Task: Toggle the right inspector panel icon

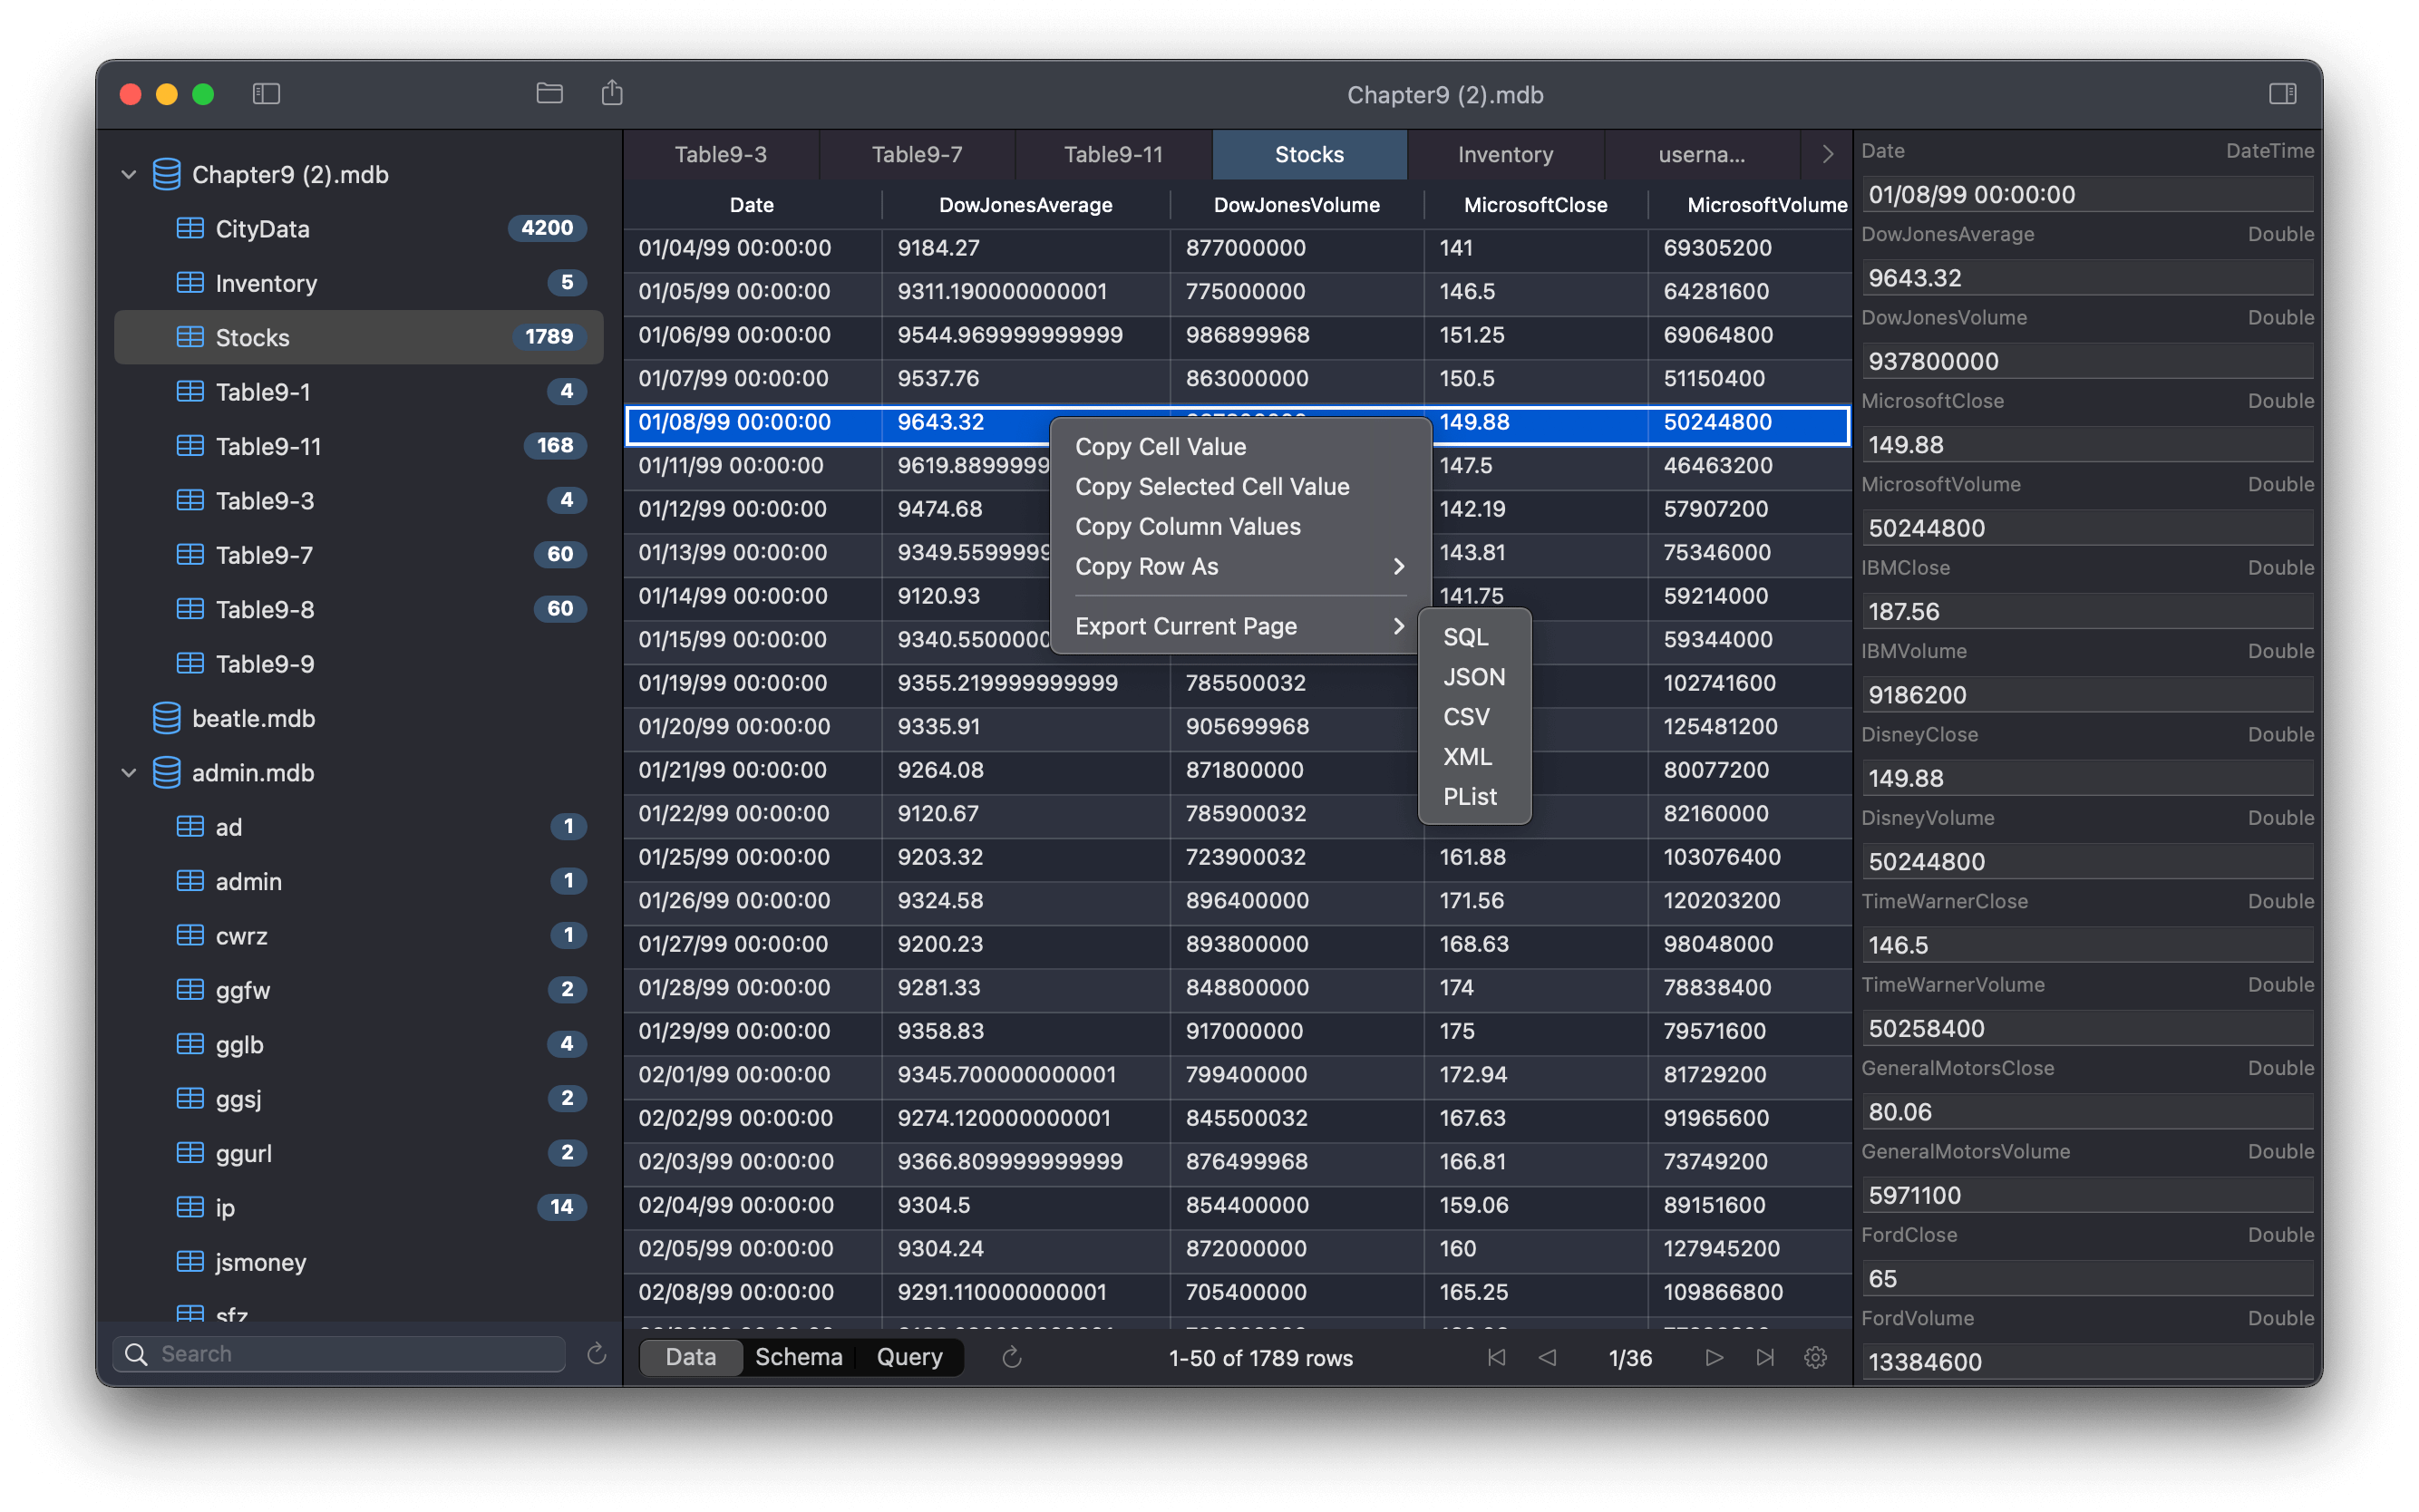Action: point(2282,94)
